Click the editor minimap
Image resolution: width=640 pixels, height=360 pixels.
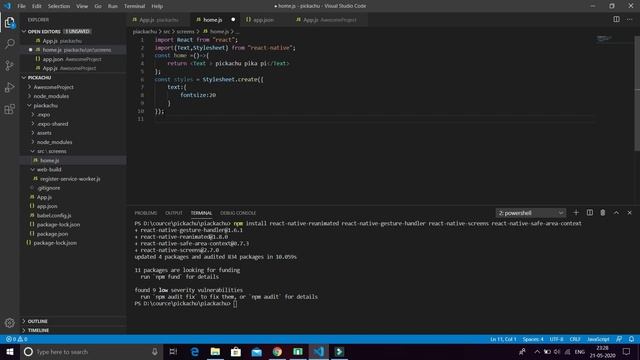(x=604, y=39)
